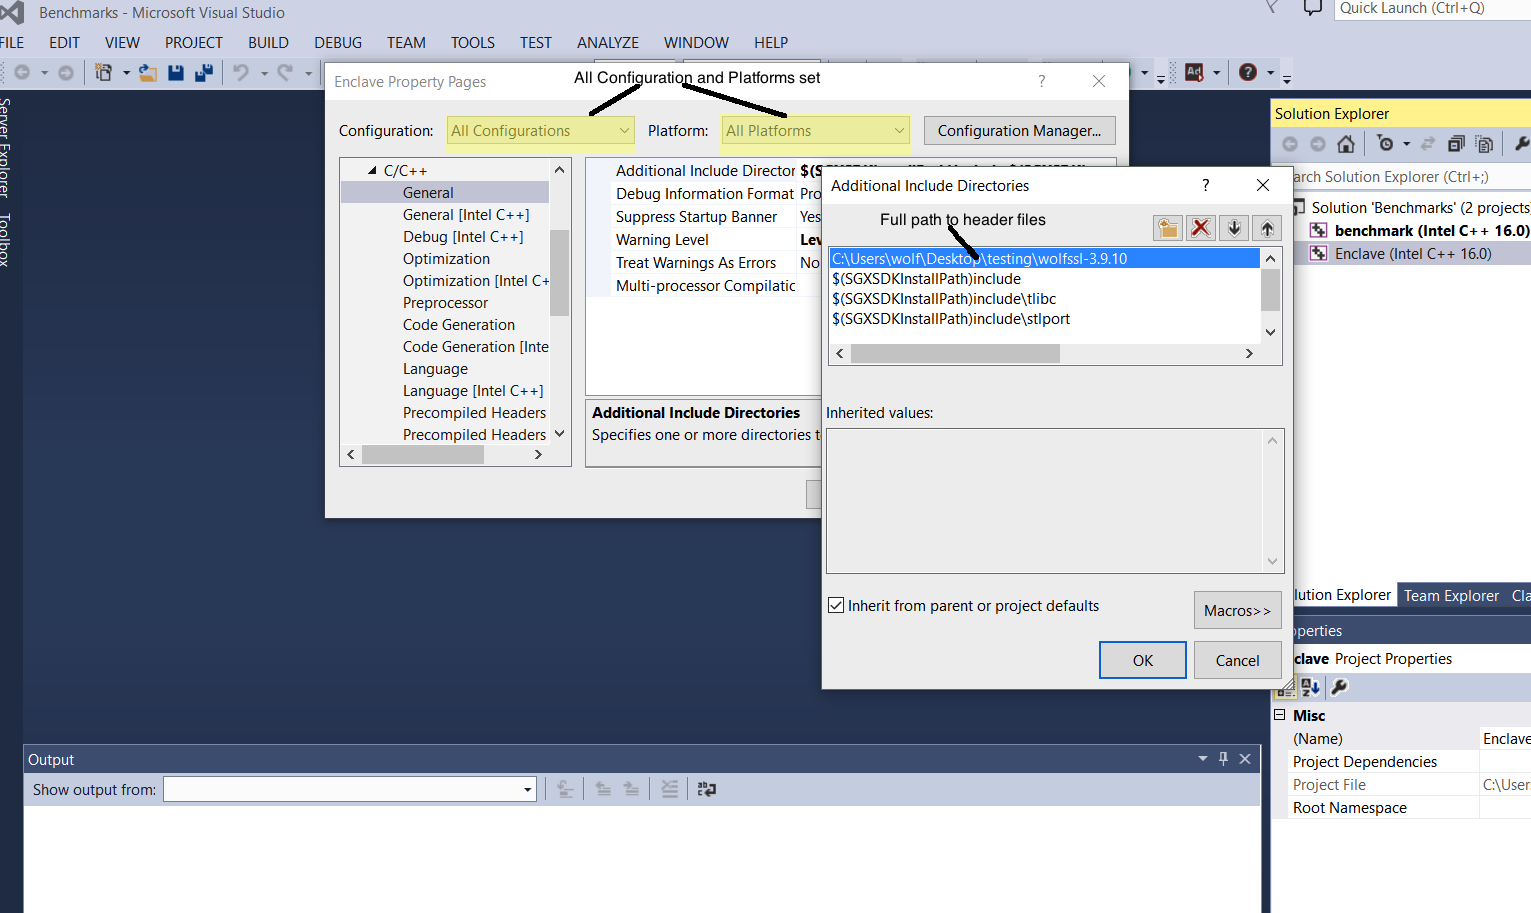Click the wrench Properties icon in Solution Explorer
Image resolution: width=1531 pixels, height=913 pixels.
[1522, 144]
